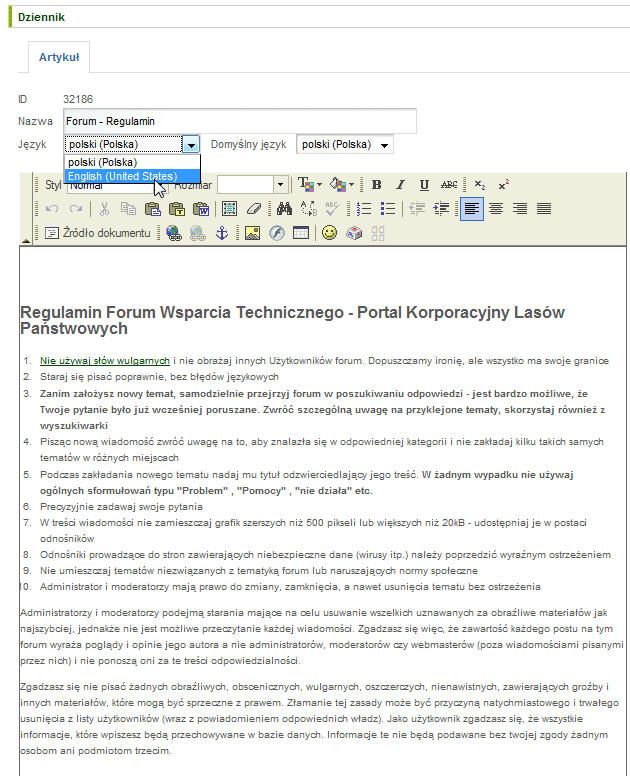Insert an anchor
This screenshot has width=630, height=776.
(222, 233)
